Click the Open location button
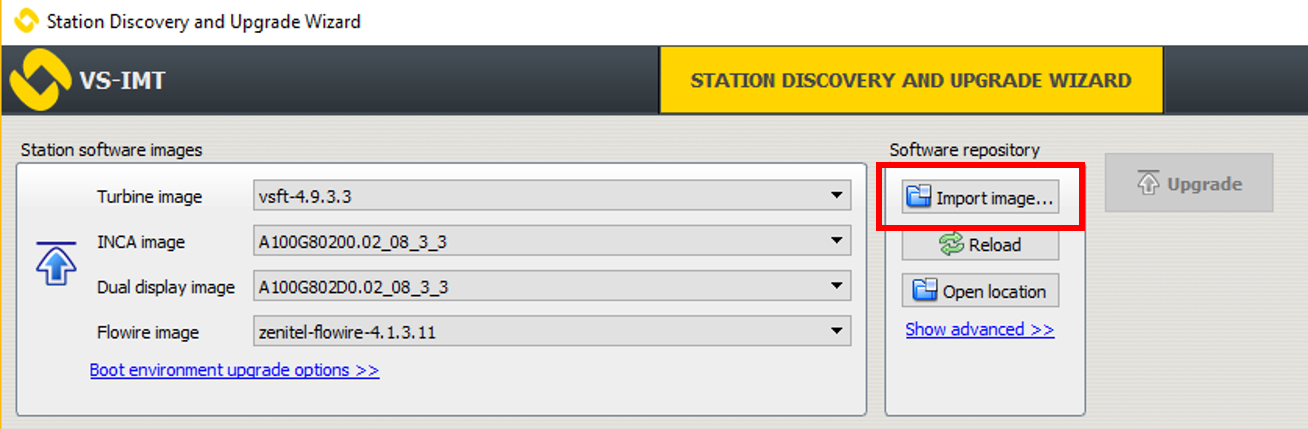The width and height of the screenshot is (1308, 429). 980,292
